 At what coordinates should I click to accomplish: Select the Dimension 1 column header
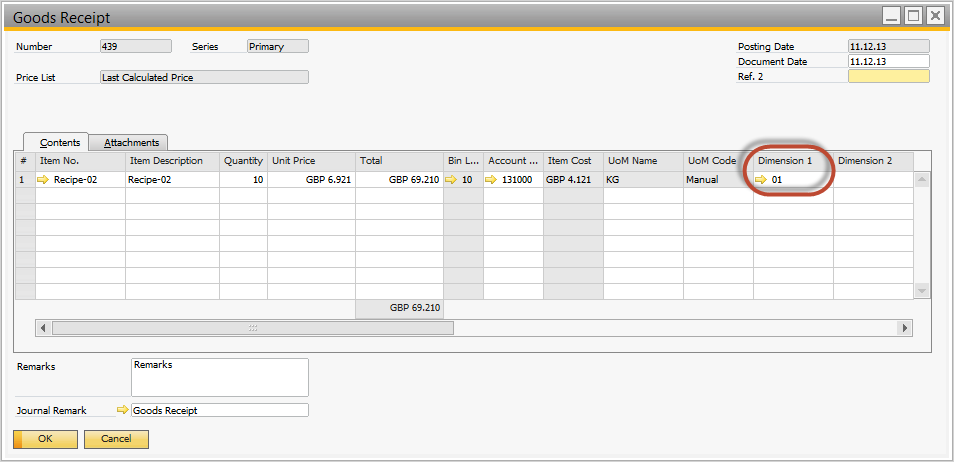[x=793, y=161]
